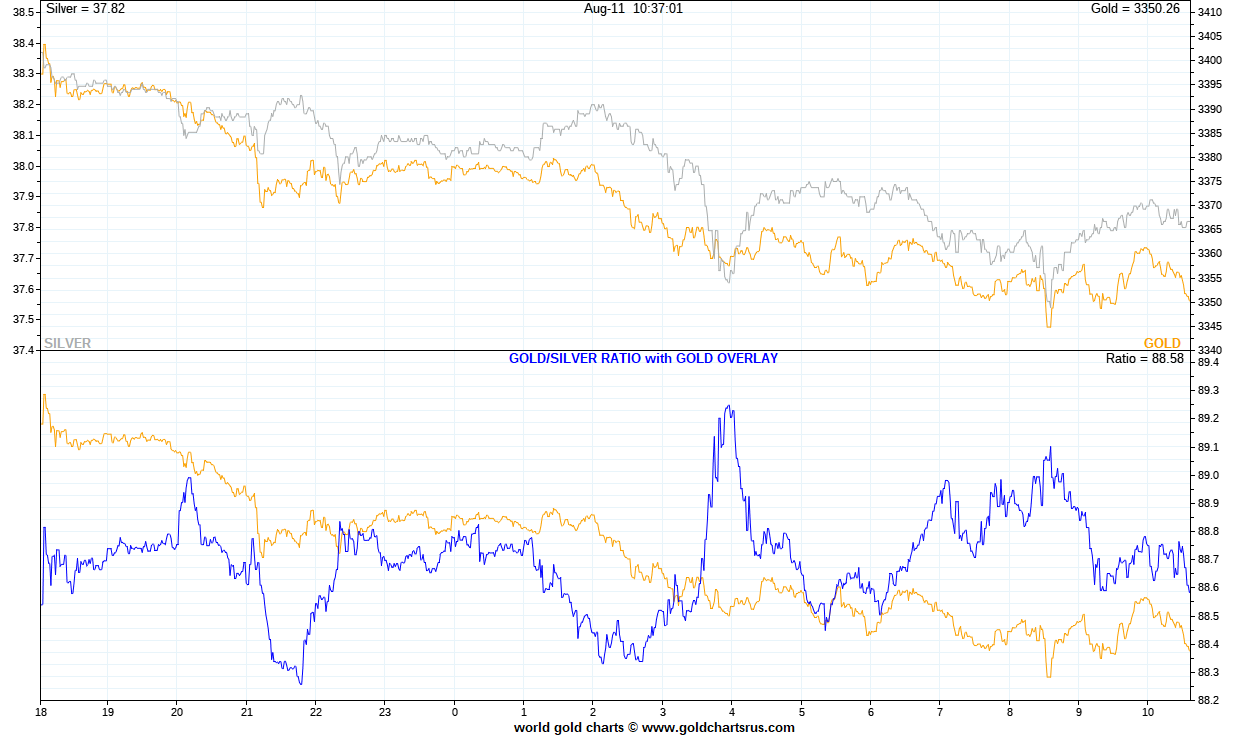Click the 3385 gold axis value
The width and height of the screenshot is (1240, 735).
click(x=1210, y=133)
